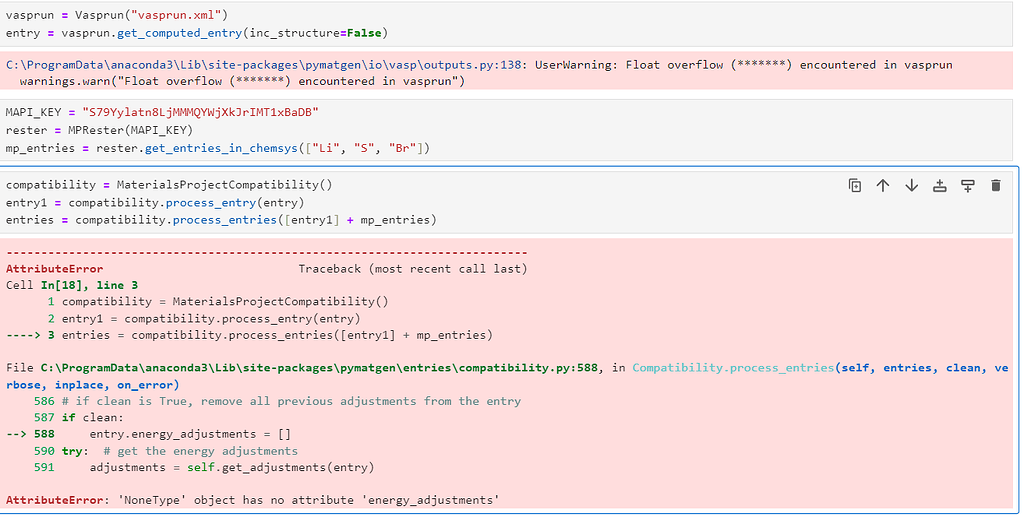Click the Compatibility.process_entries function name in traceback
This screenshot has width=1024, height=517.
(733, 368)
